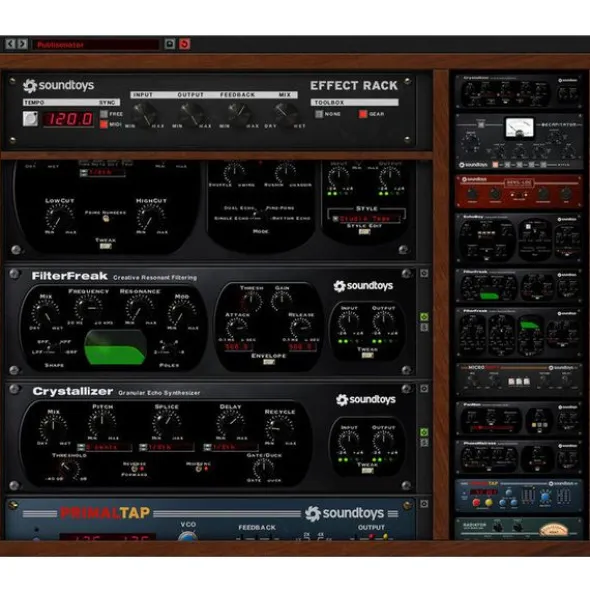Image resolution: width=590 pixels, height=591 pixels.
Task: Click the FilterFreak Gain knob
Action: click(282, 301)
